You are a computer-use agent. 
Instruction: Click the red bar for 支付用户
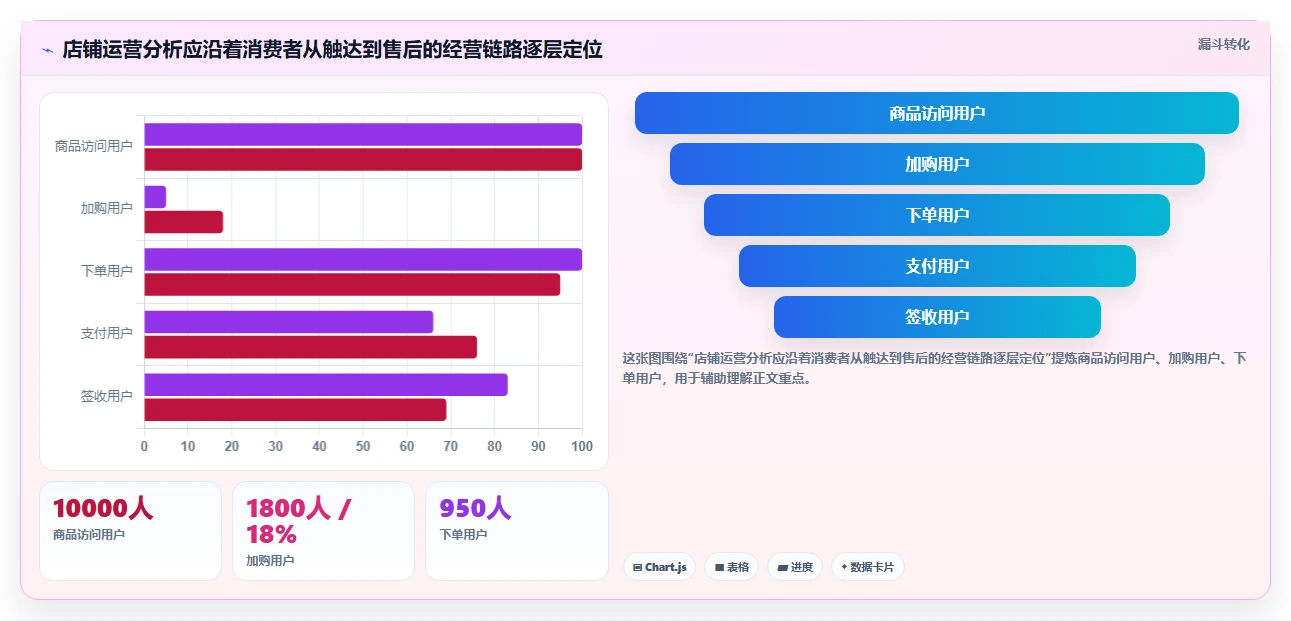pos(310,347)
